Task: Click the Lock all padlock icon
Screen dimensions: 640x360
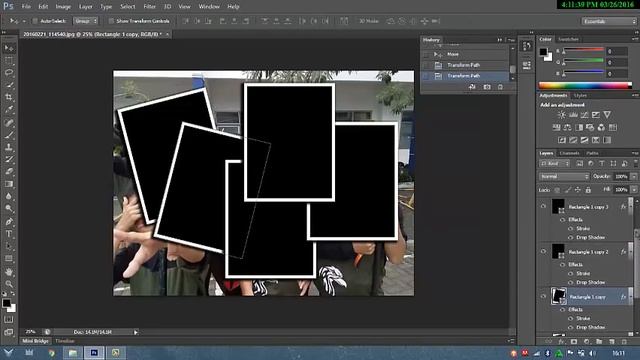Action: coord(588,190)
